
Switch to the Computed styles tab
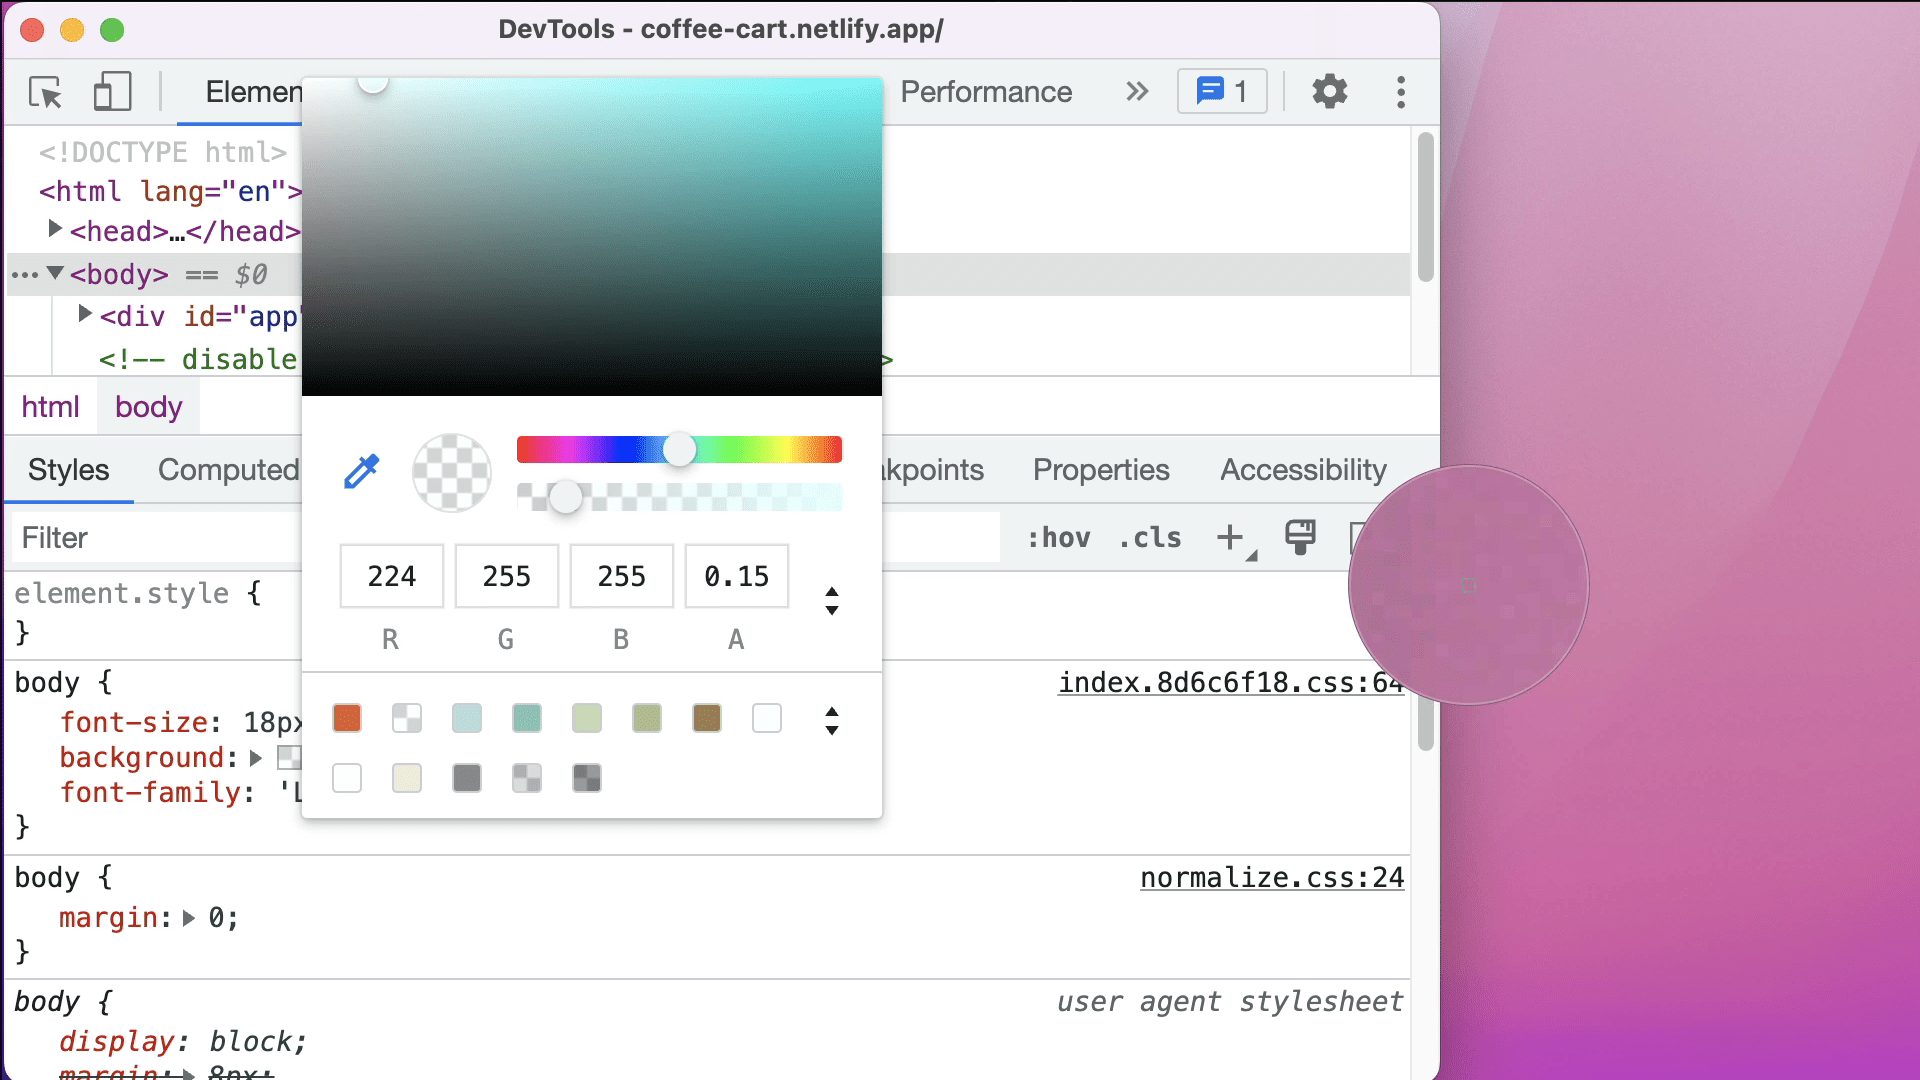point(228,471)
